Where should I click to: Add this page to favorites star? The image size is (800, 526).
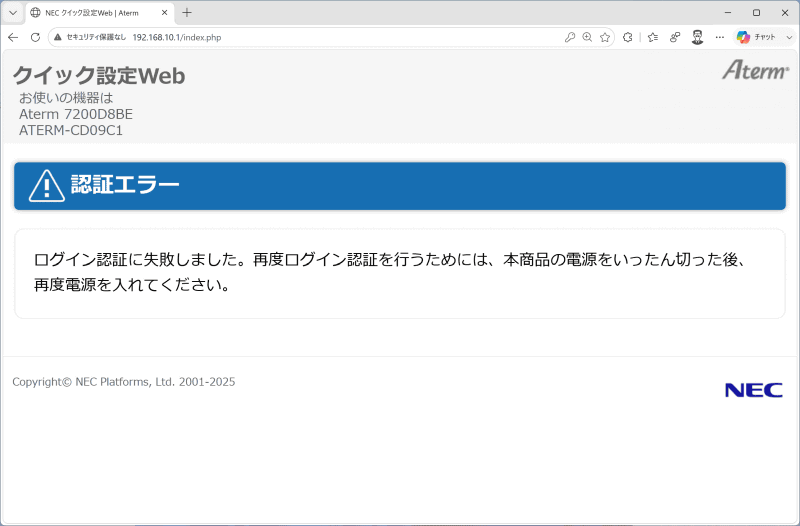(605, 37)
